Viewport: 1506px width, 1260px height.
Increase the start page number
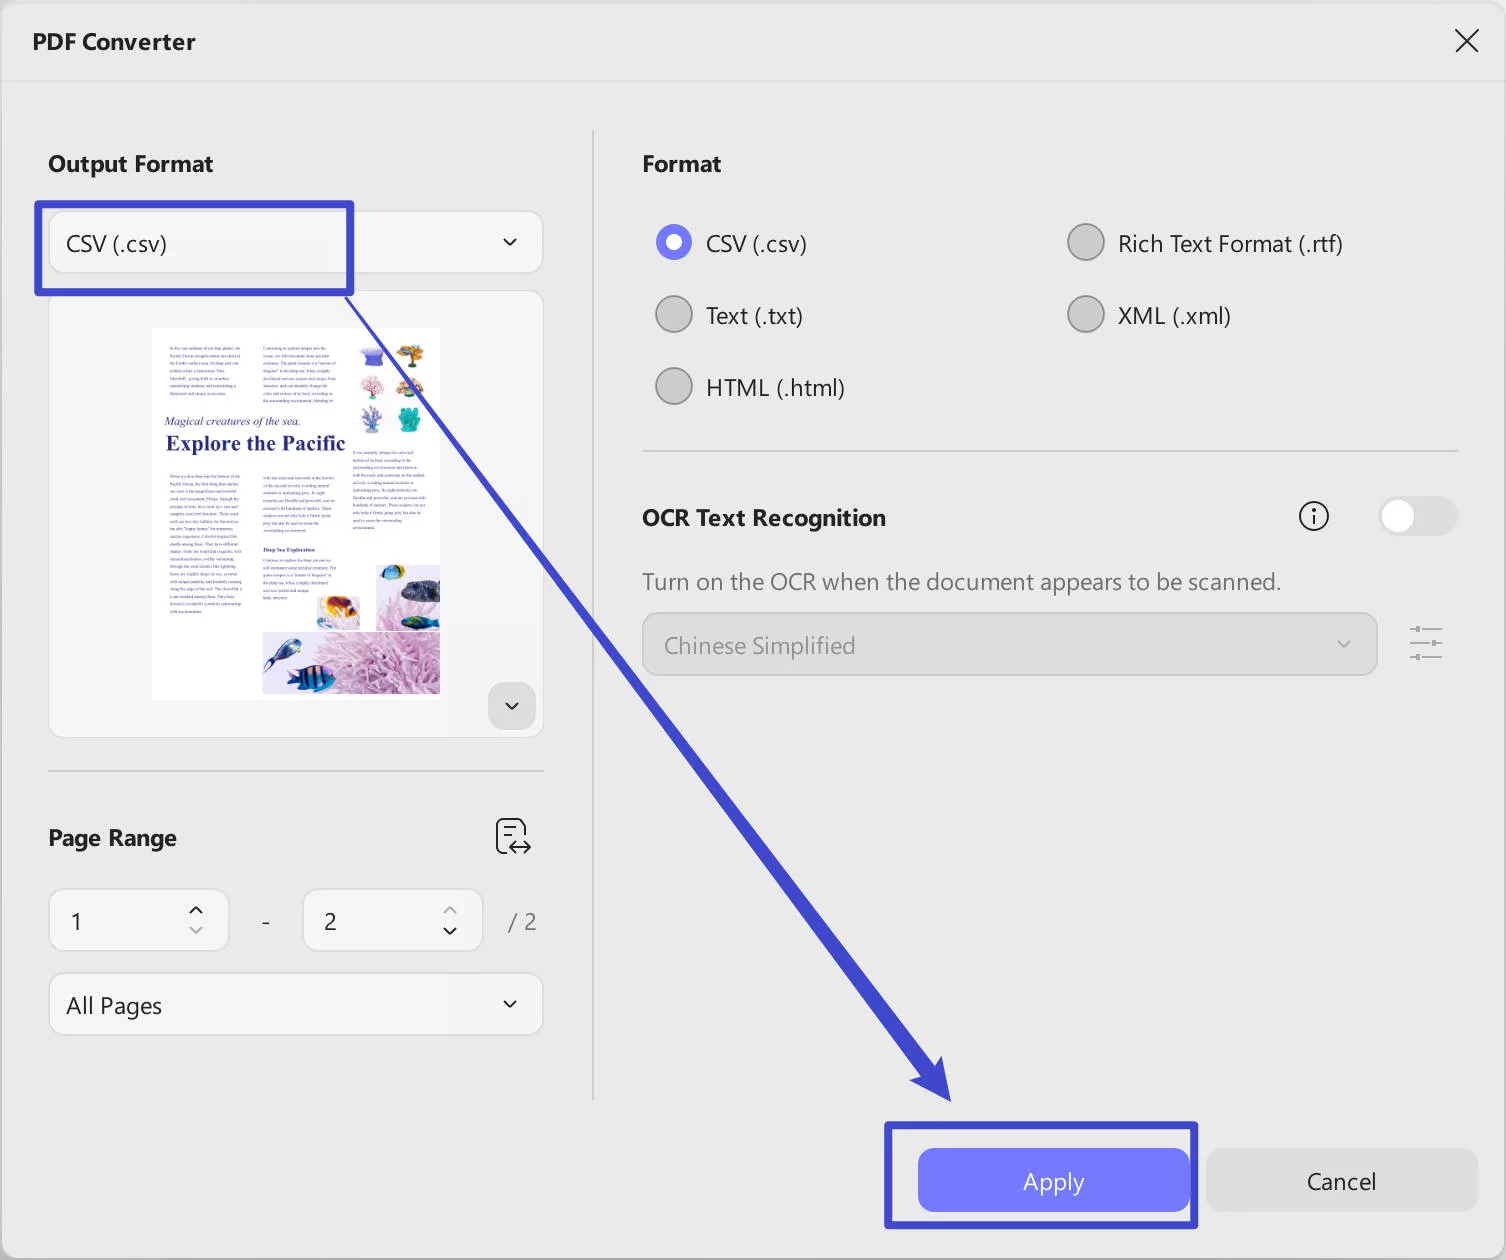pos(196,910)
